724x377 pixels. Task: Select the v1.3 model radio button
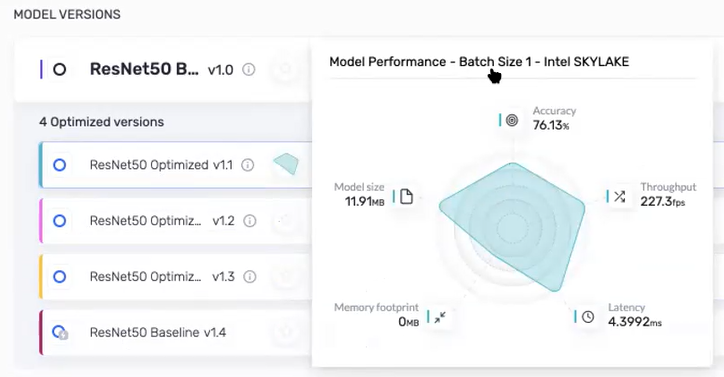tap(60, 277)
